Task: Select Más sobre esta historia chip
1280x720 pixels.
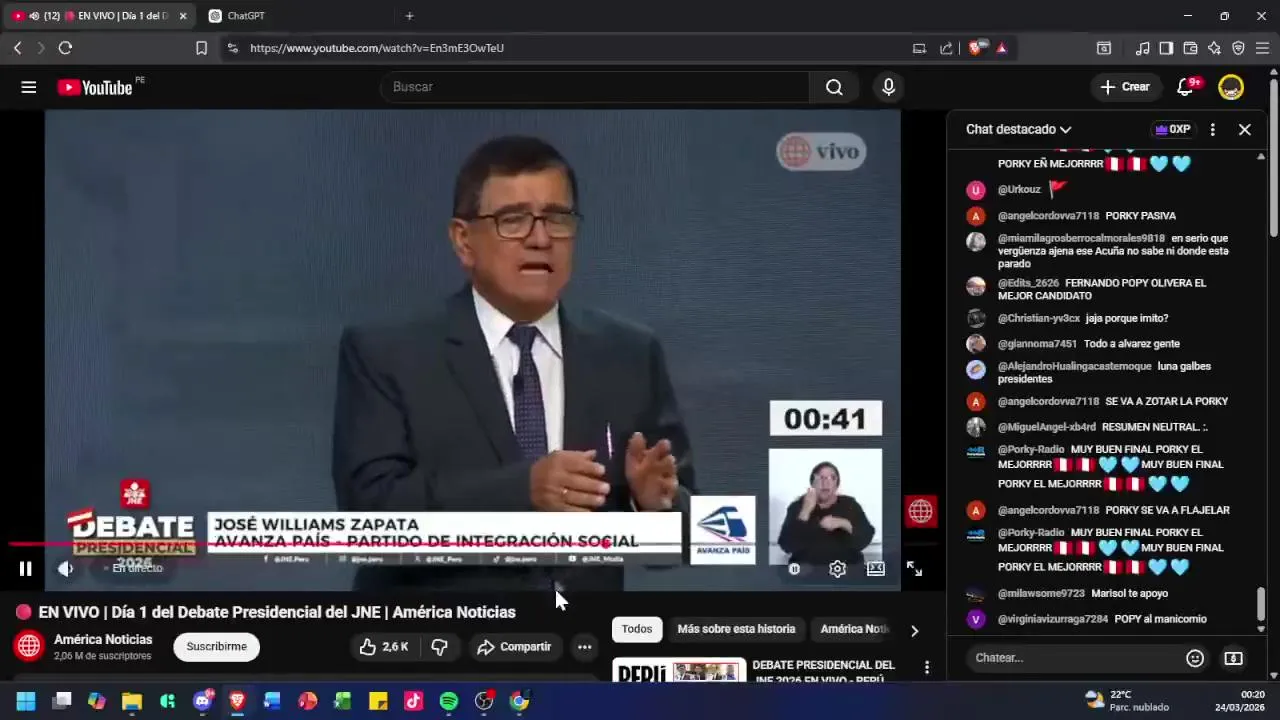Action: click(736, 629)
